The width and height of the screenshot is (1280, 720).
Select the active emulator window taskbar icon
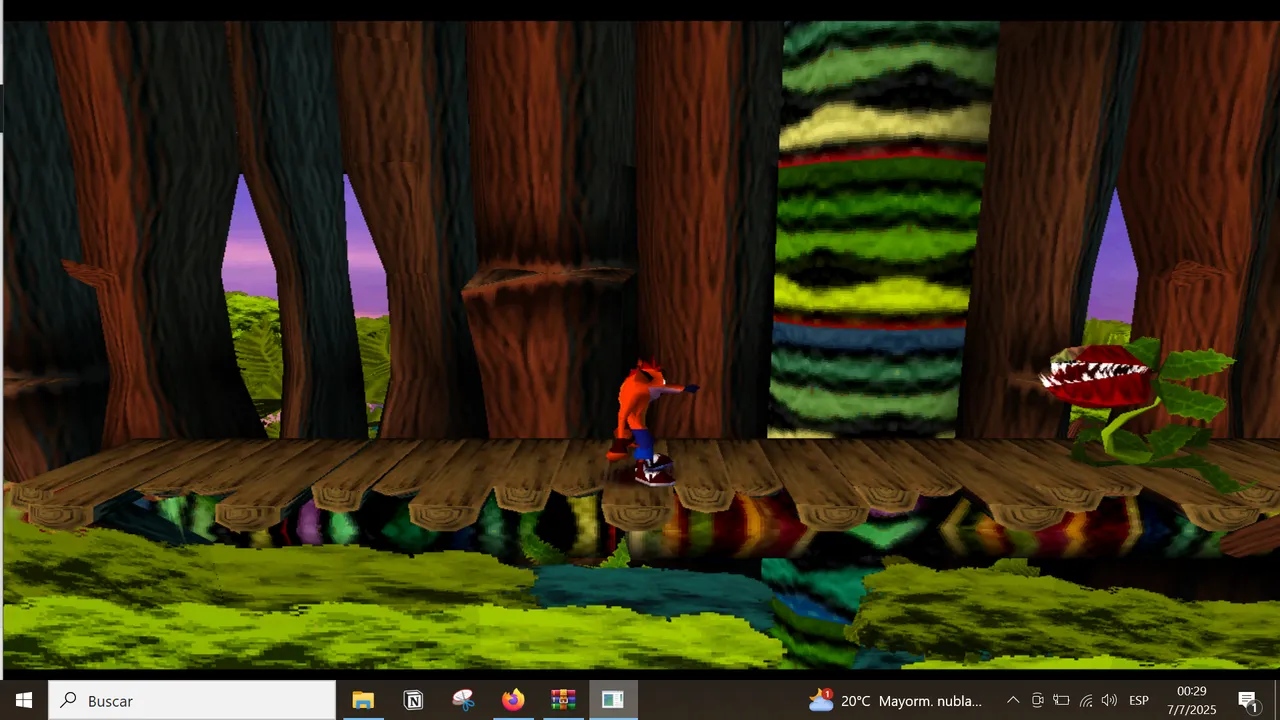(613, 700)
